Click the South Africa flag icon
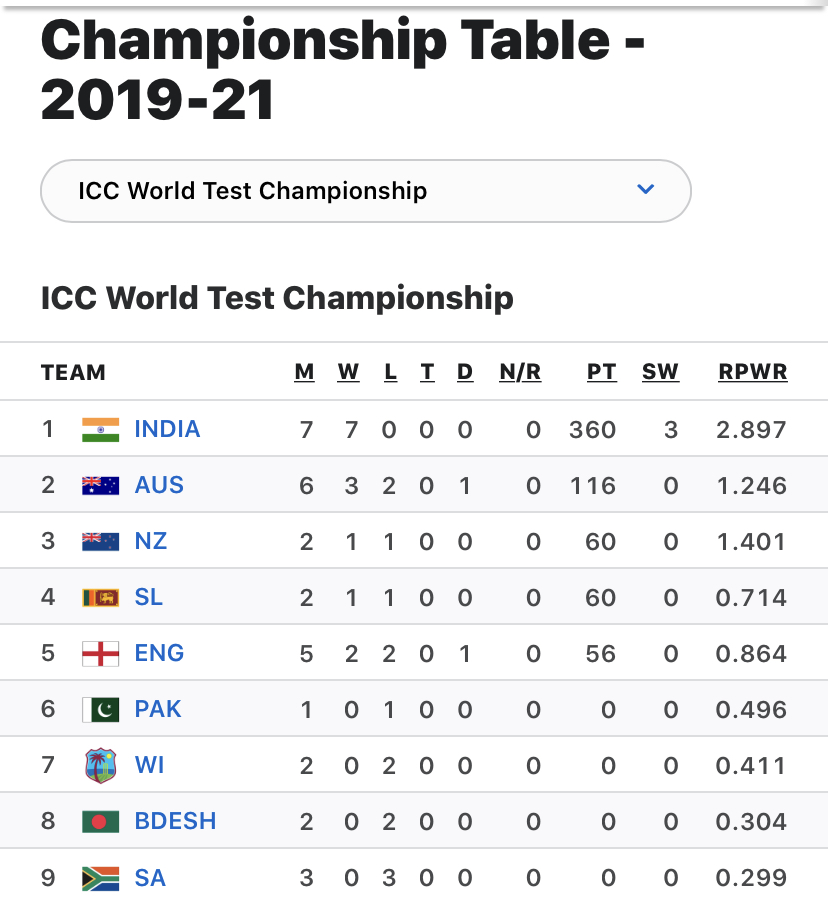The height and width of the screenshot is (922, 828). (101, 878)
